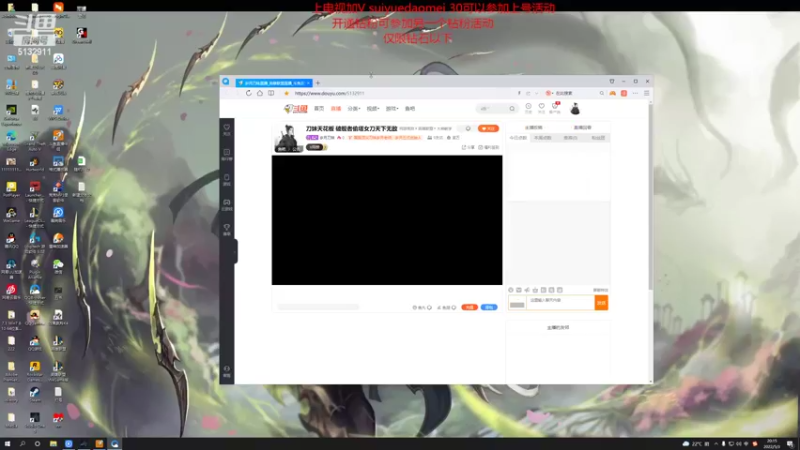
Task: Switch to first chat ranking tab
Action: [518, 138]
